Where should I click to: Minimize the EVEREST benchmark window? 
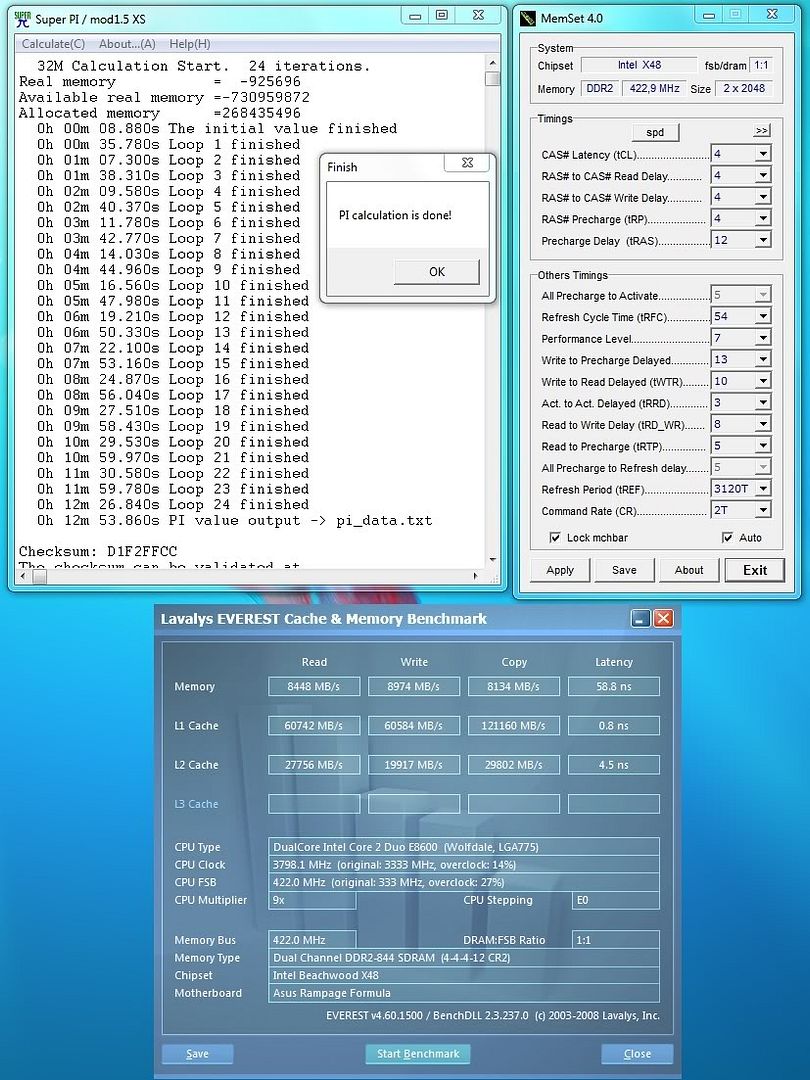point(641,619)
